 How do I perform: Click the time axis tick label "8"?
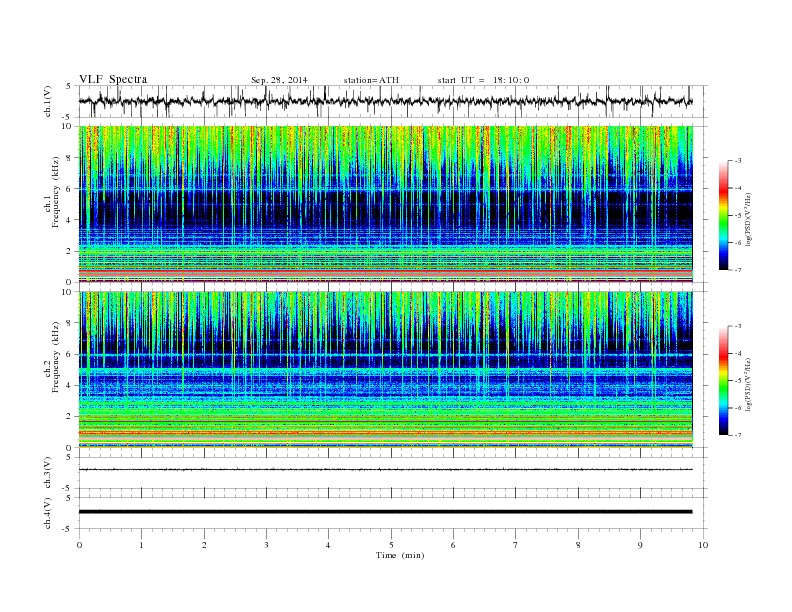tap(578, 545)
